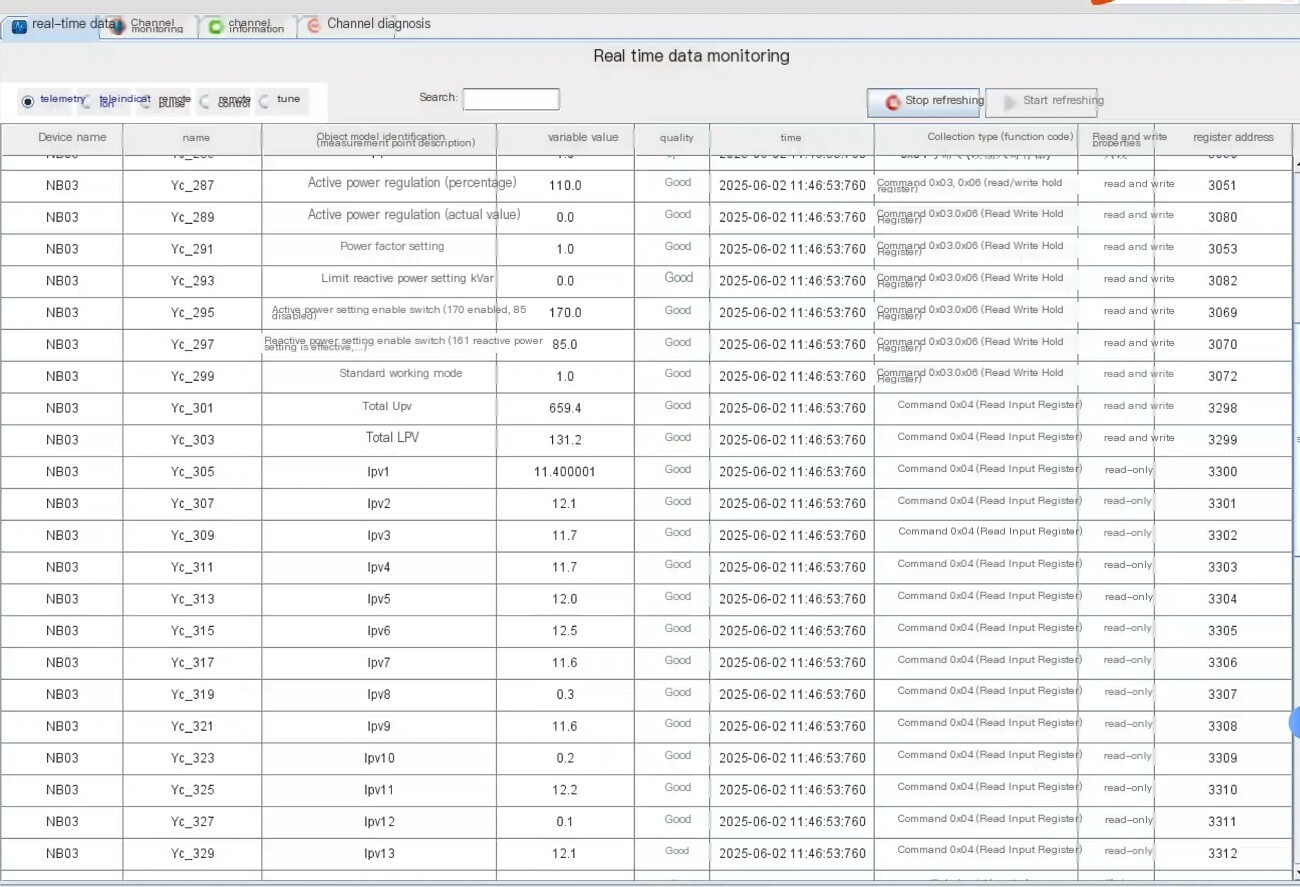Click the green channel information icon
This screenshot has height=887, width=1300.
[216, 27]
